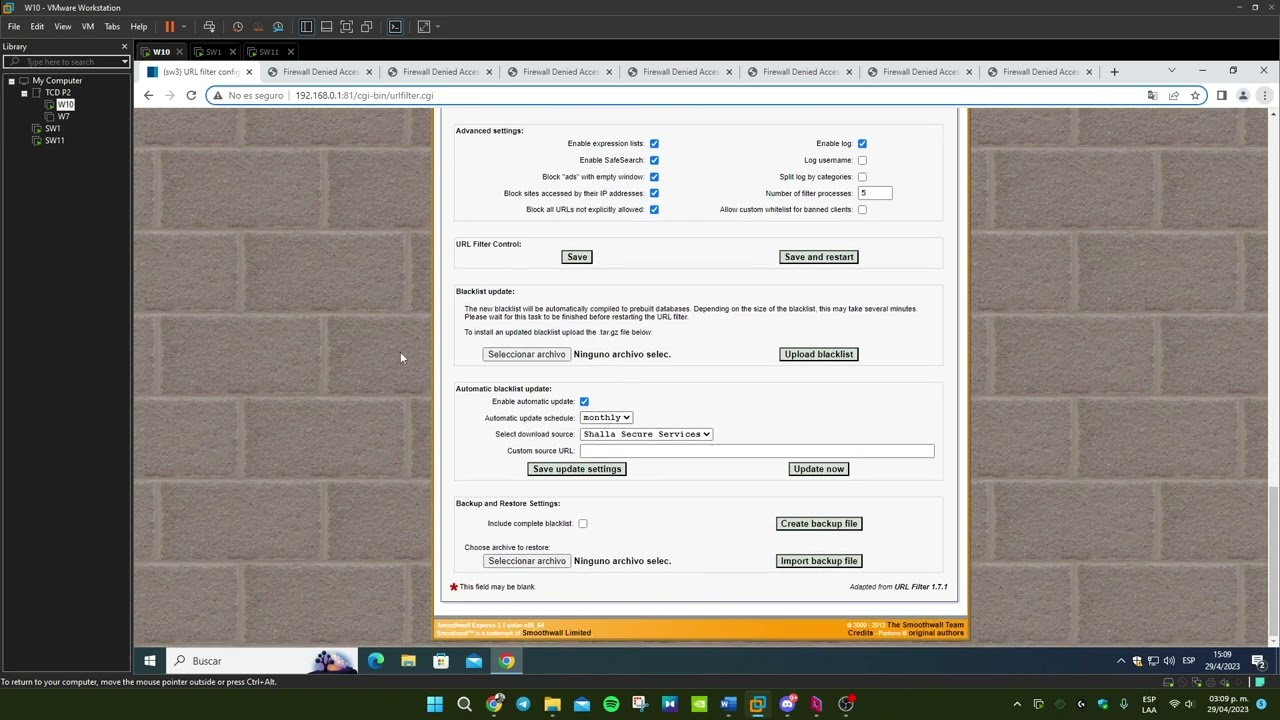Click the Update now button
This screenshot has width=1280, height=720.
(x=819, y=469)
